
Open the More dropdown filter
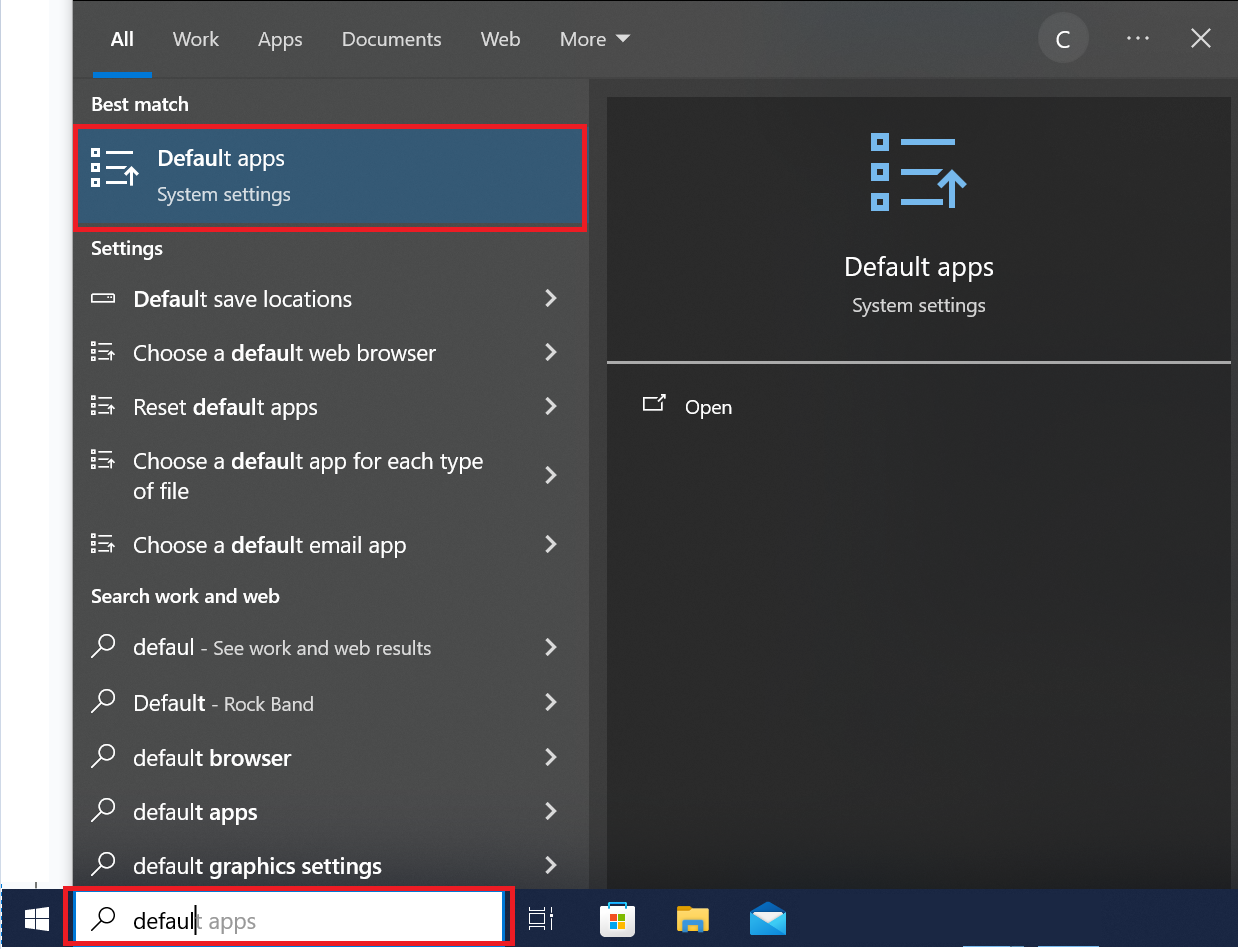(595, 39)
